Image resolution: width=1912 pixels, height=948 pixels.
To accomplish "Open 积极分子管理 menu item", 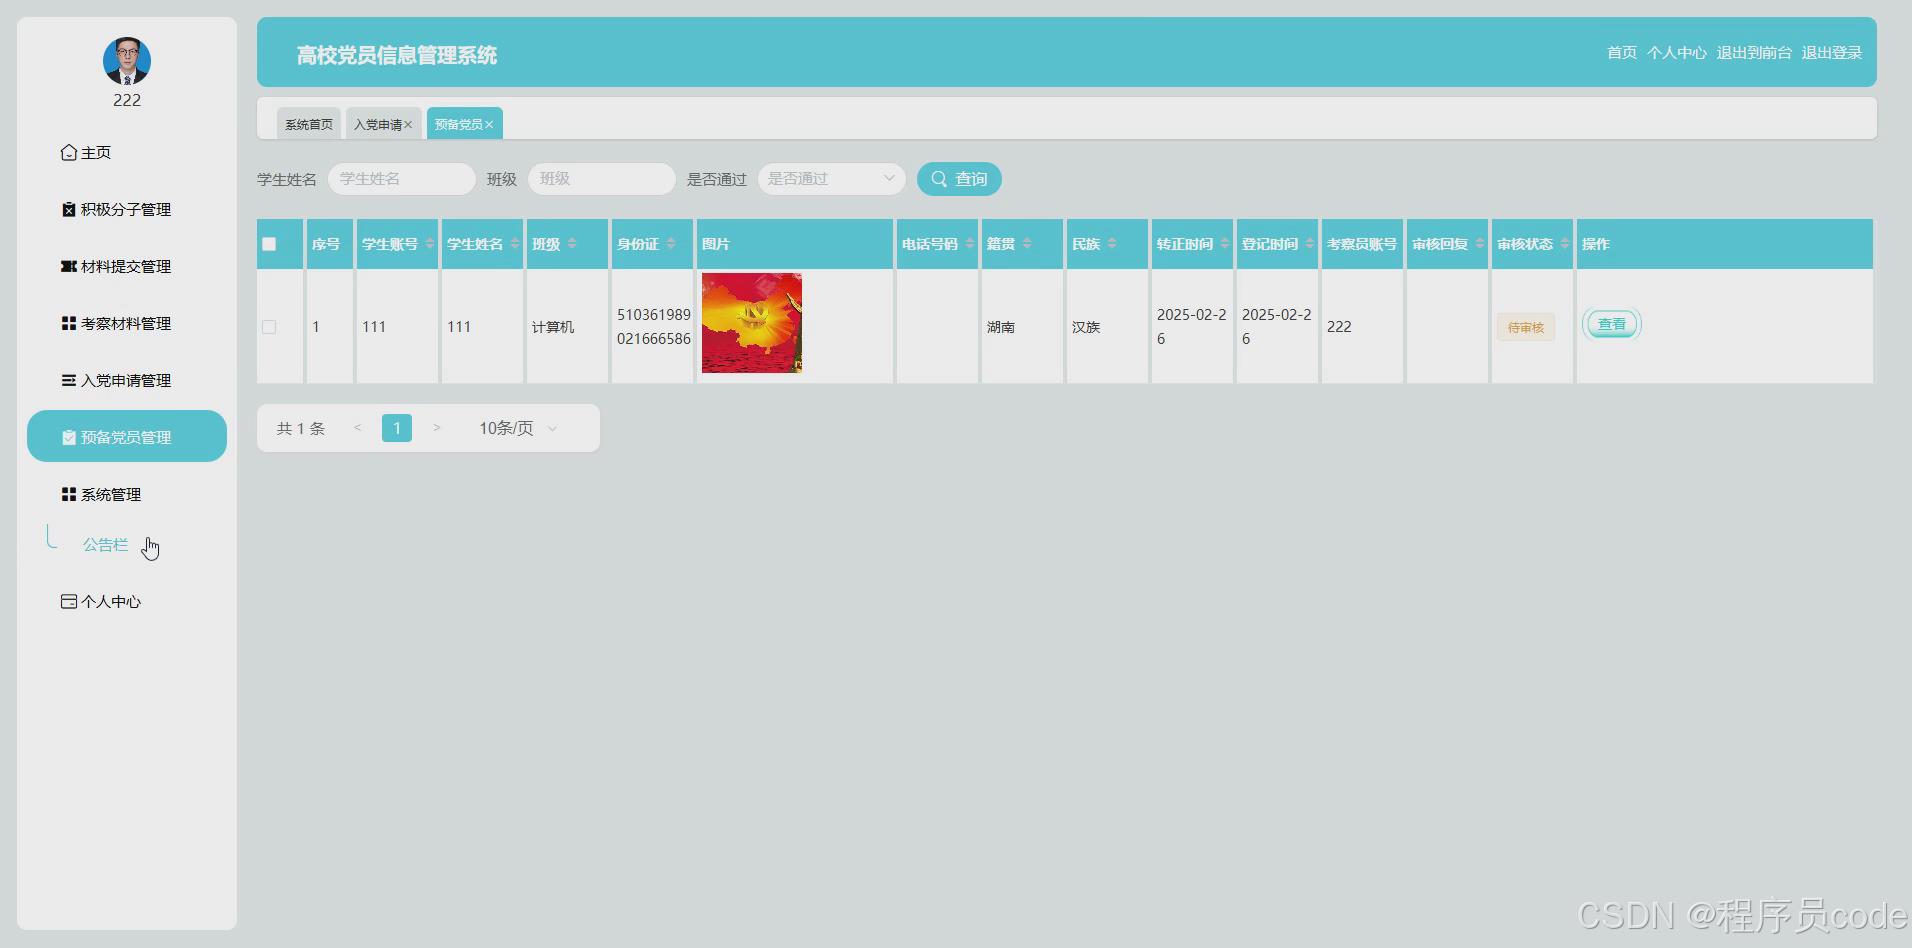I will pyautogui.click(x=127, y=210).
